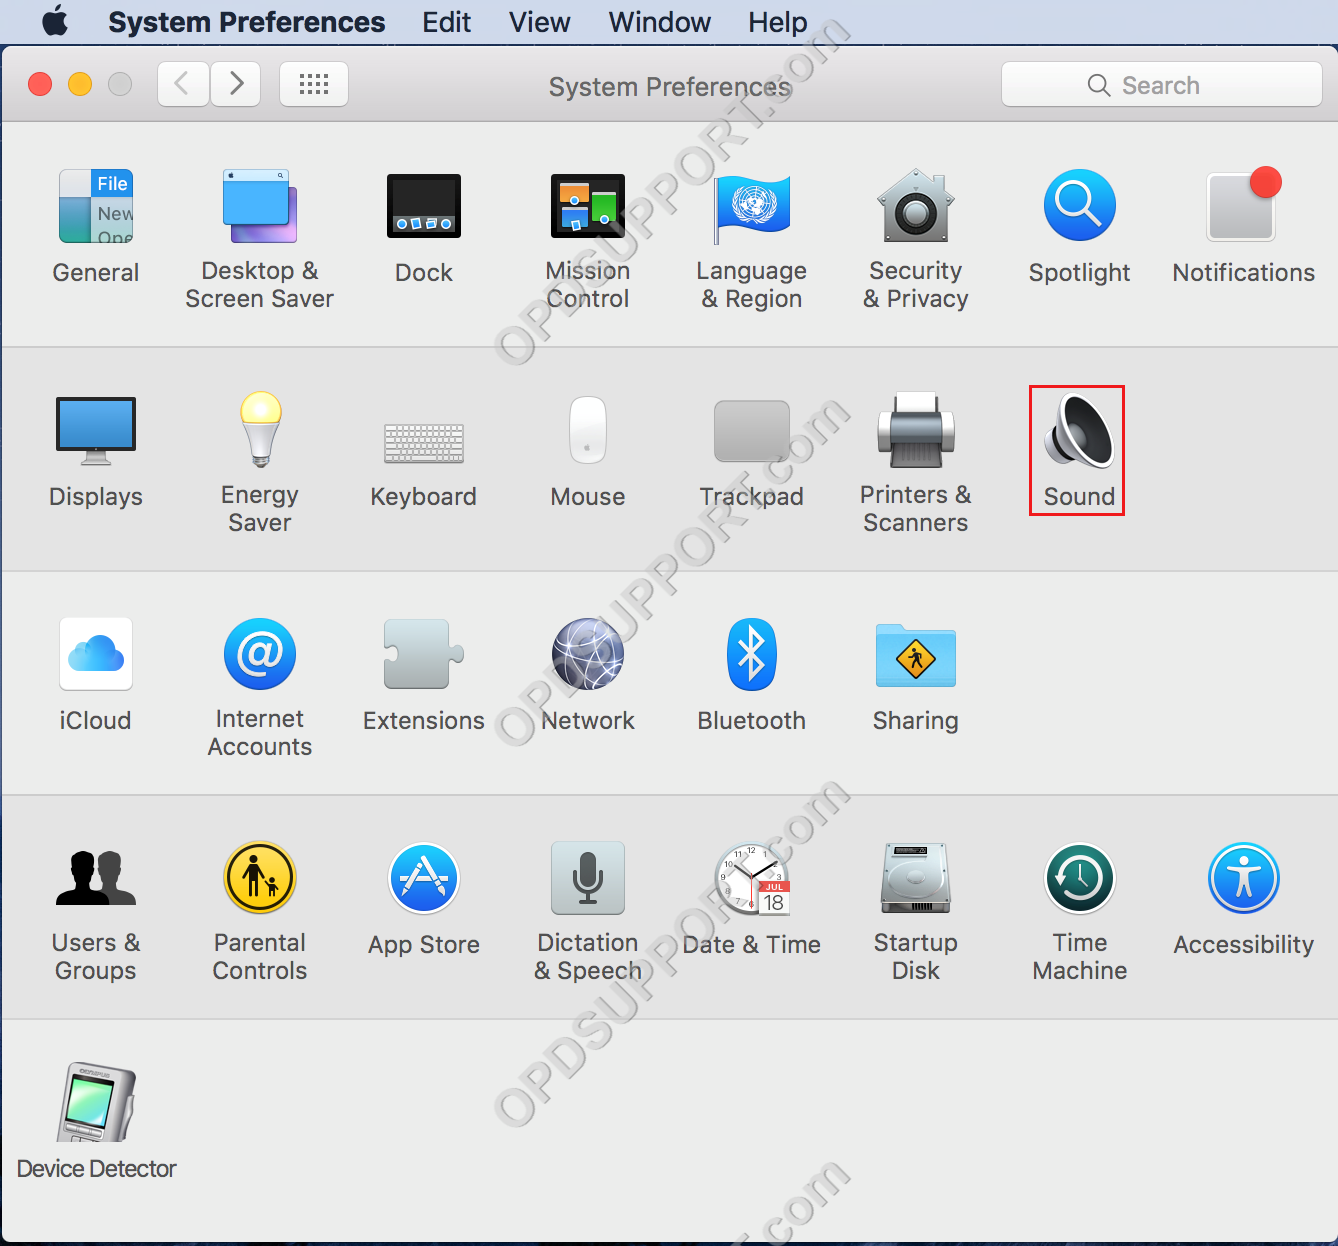Click the back navigation arrow

click(183, 84)
